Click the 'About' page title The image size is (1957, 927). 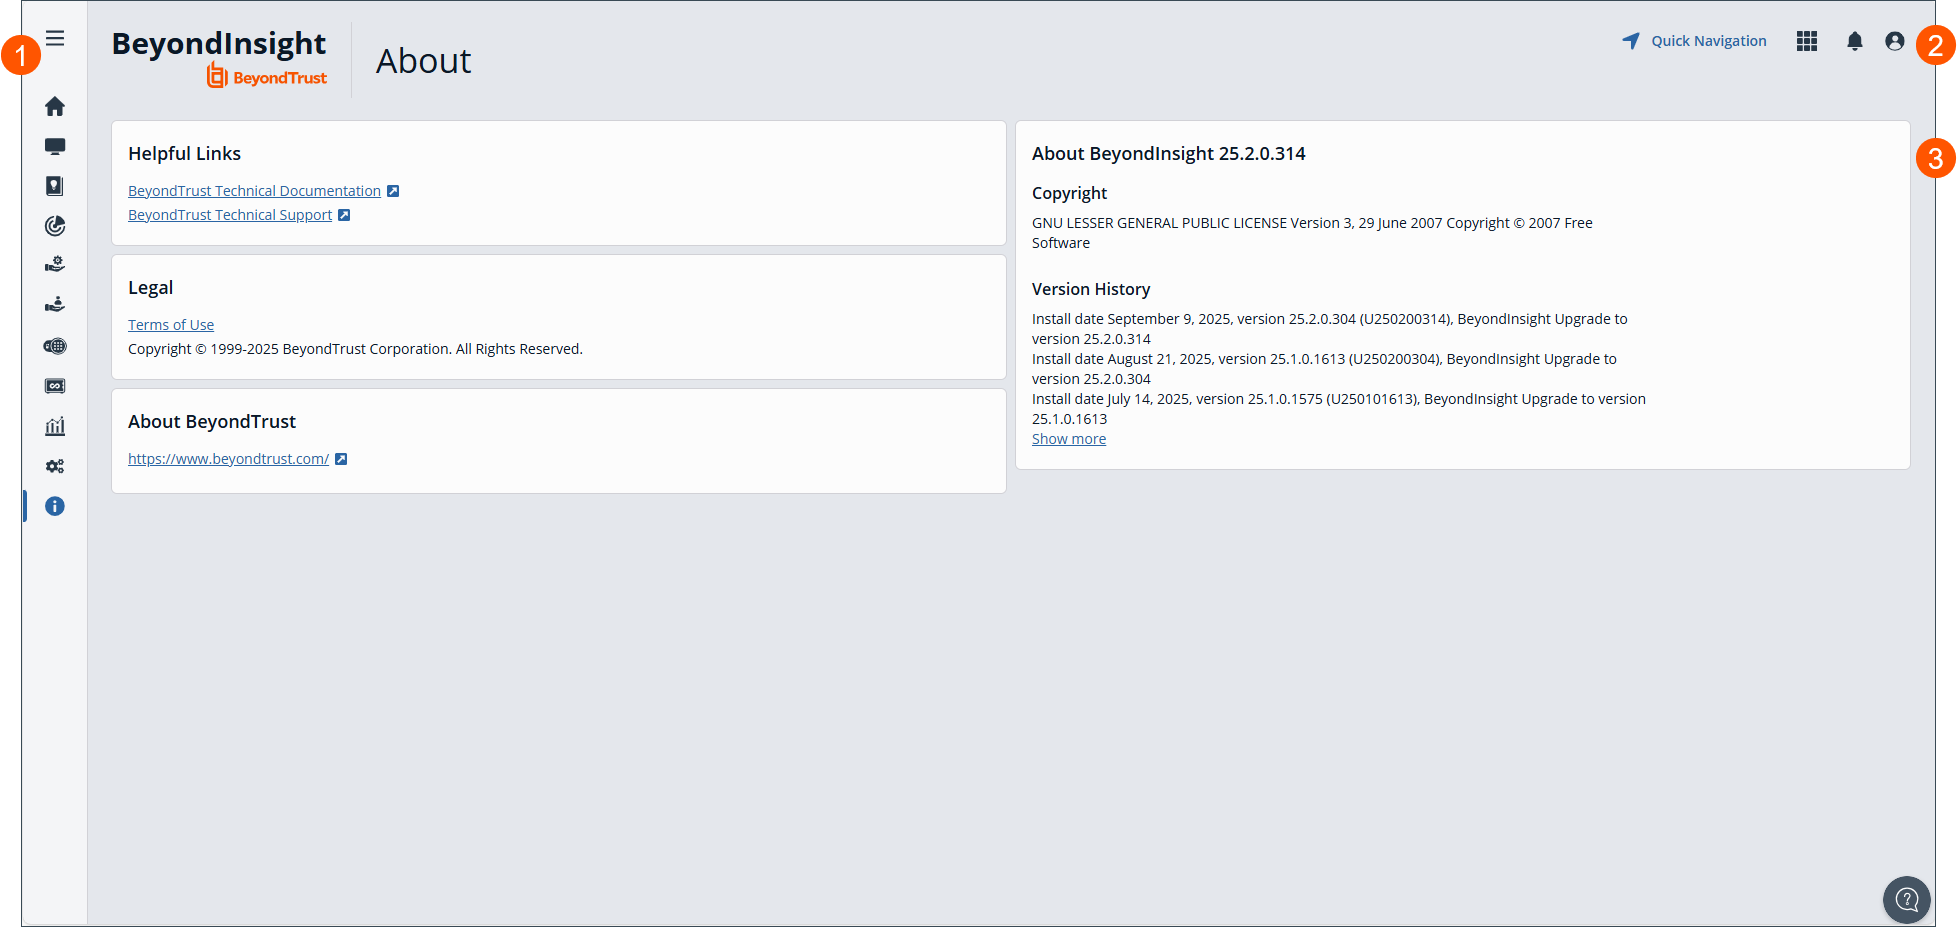[423, 61]
